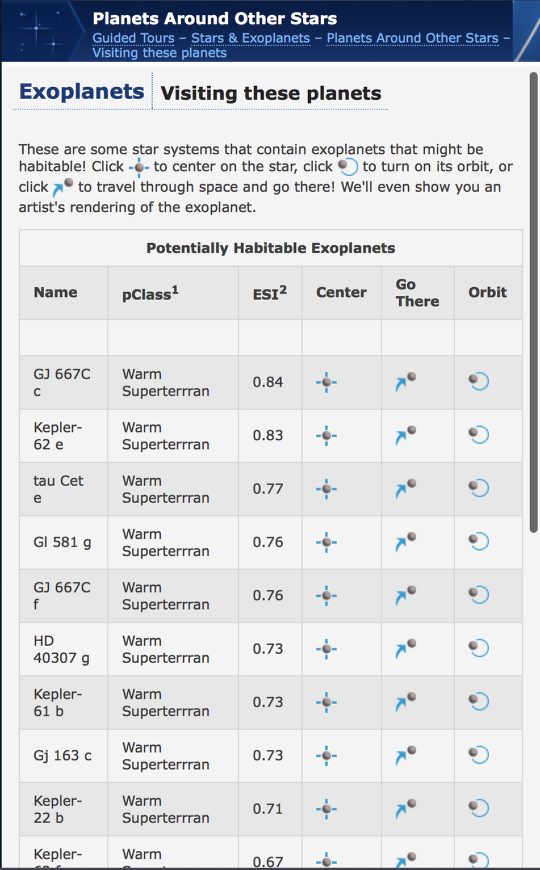Show orbit of Kepler-61 b
The height and width of the screenshot is (870, 540).
(x=478, y=701)
